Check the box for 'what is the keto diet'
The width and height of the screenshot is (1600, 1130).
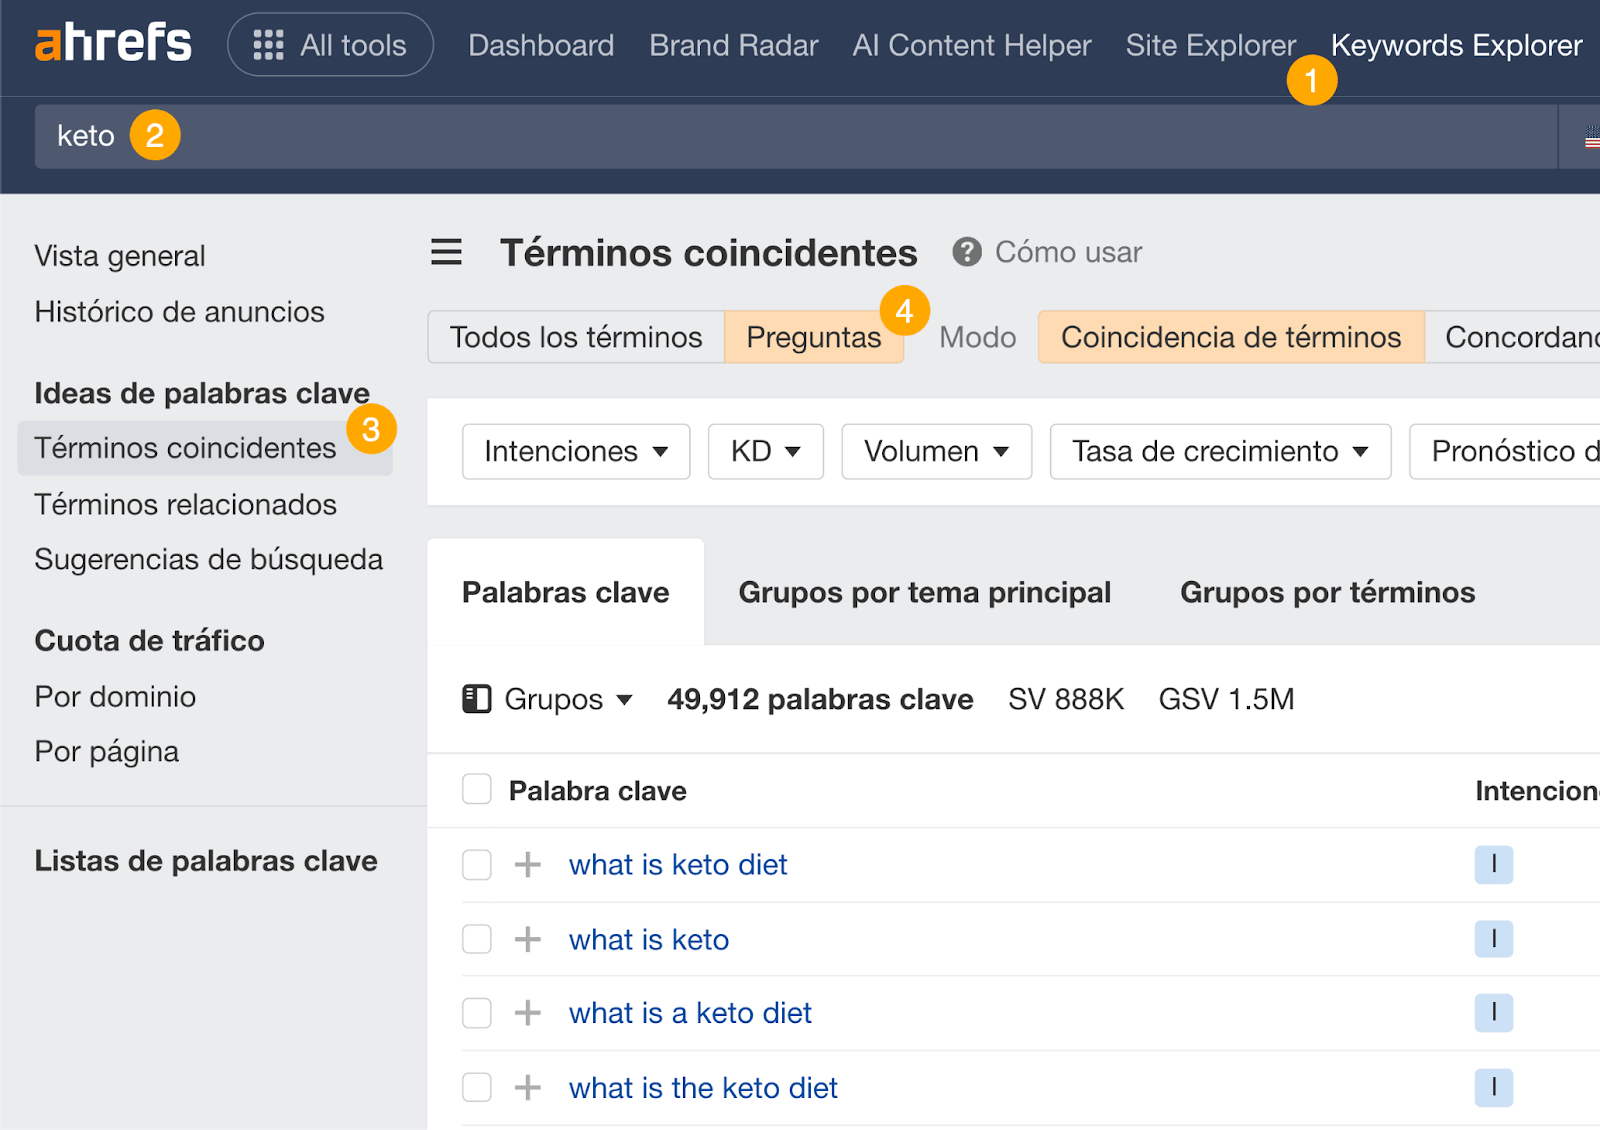coord(477,1087)
